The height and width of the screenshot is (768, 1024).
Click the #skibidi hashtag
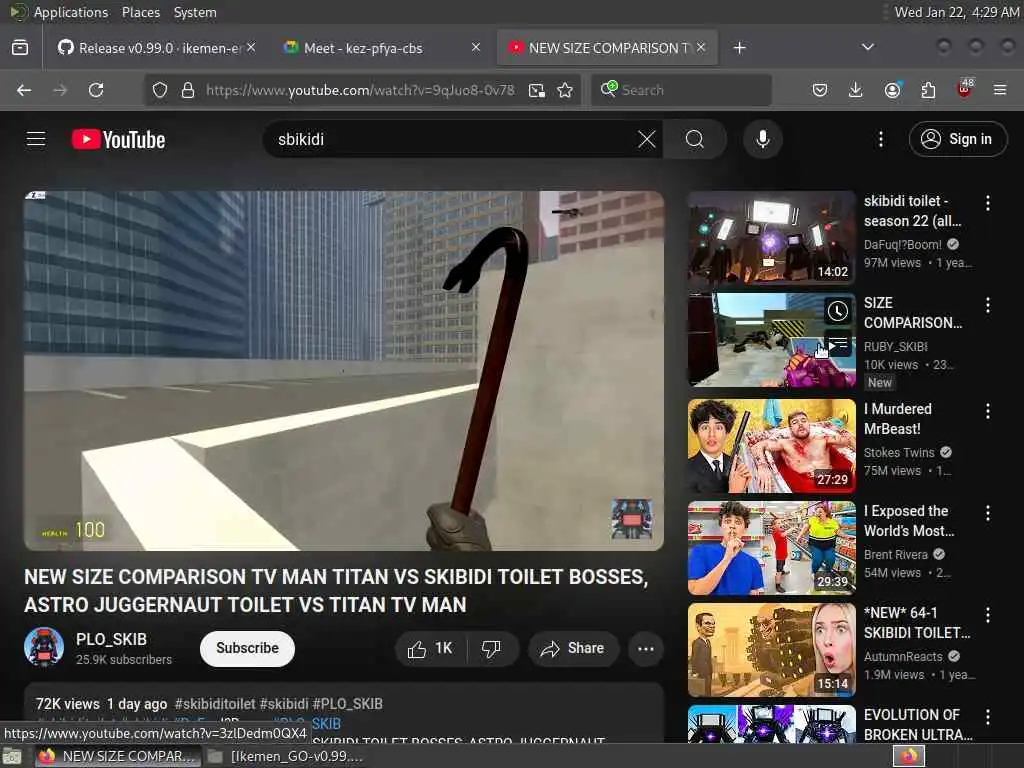(284, 704)
